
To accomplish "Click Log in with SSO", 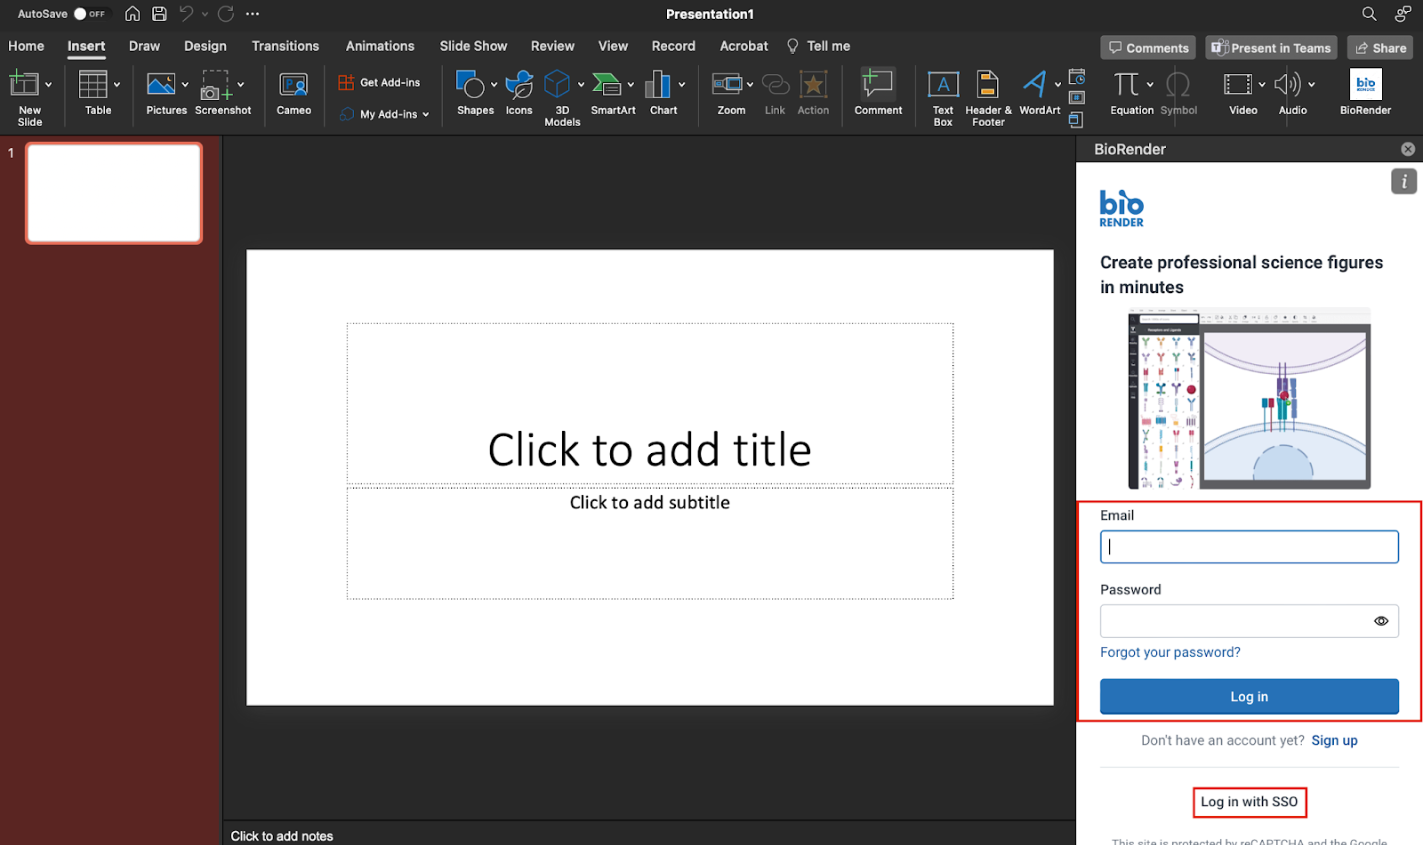I will tap(1249, 802).
